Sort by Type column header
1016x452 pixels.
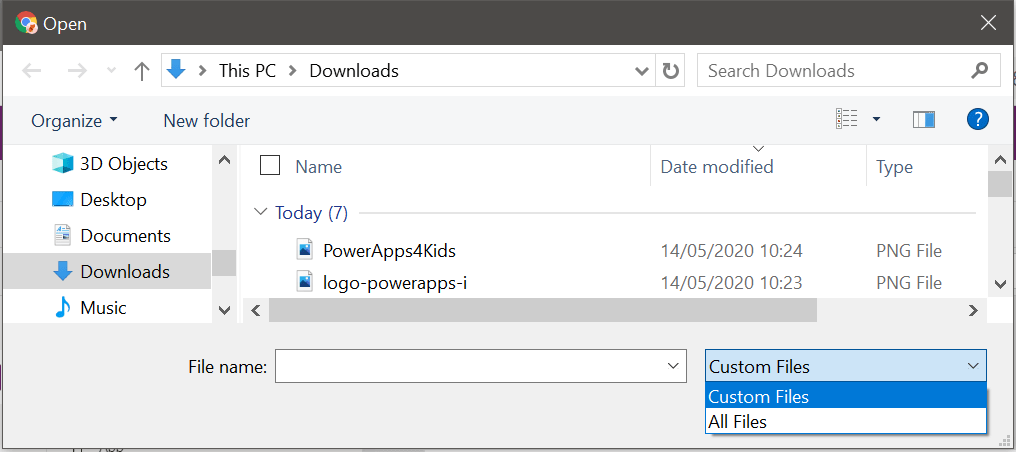(x=894, y=167)
